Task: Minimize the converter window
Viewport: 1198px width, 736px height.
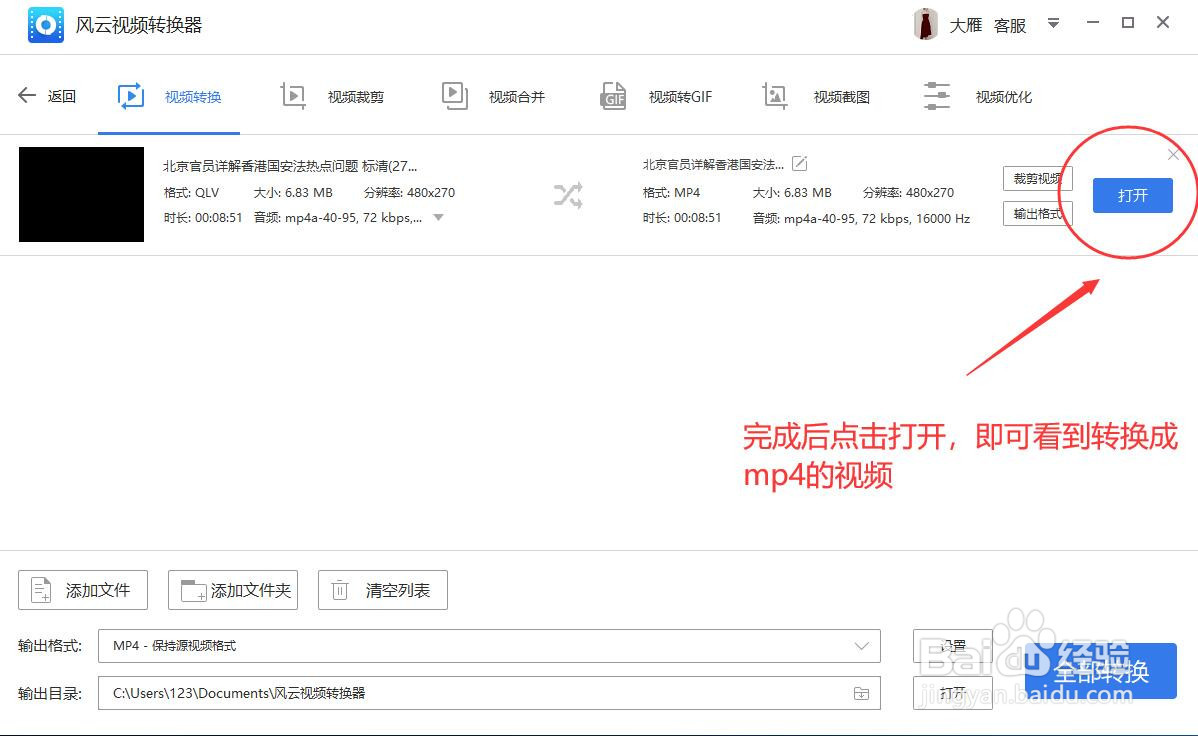Action: click(1093, 23)
